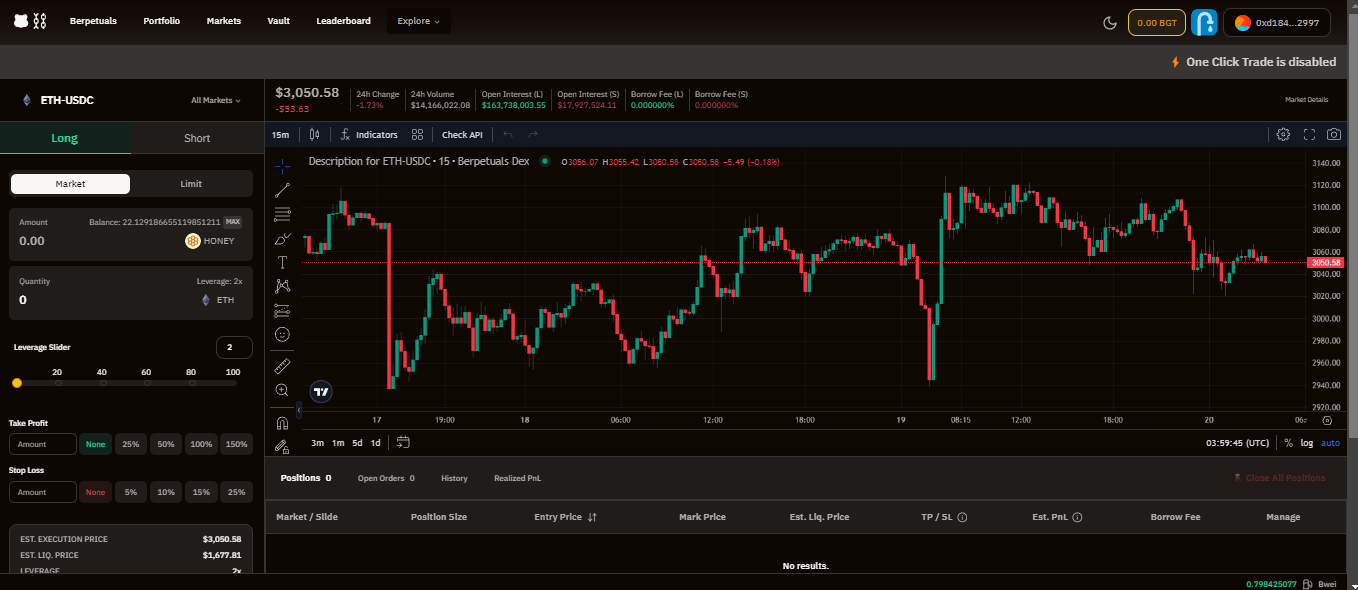Open go to date calendar

click(403, 442)
